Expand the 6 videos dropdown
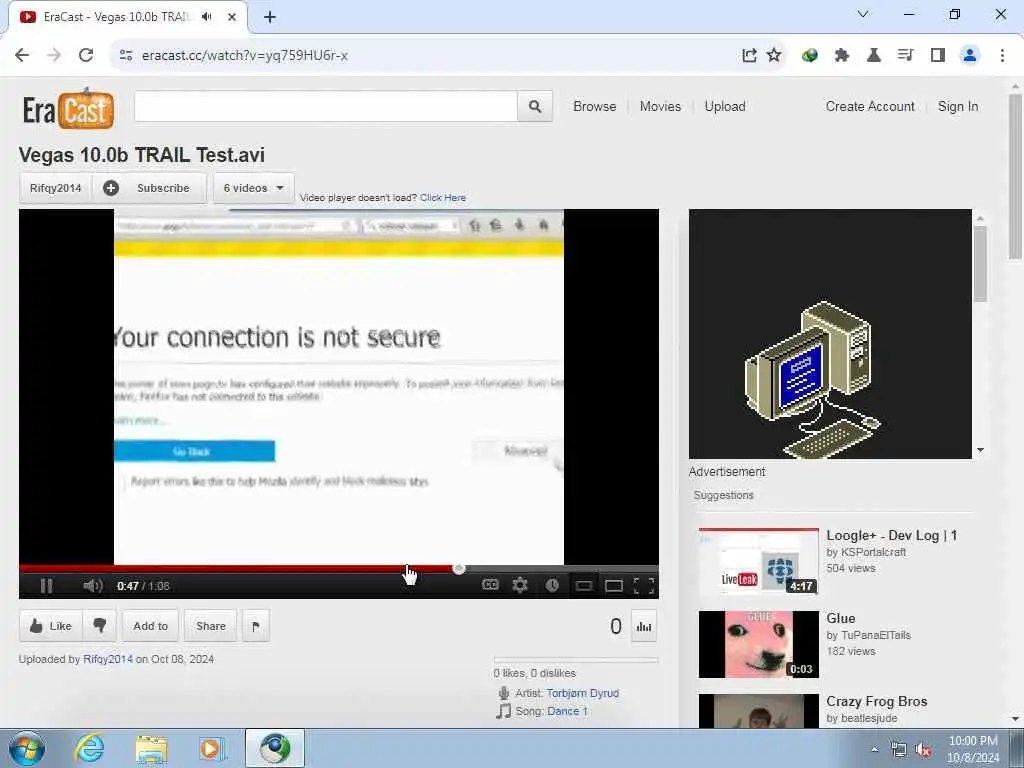 click(x=253, y=188)
